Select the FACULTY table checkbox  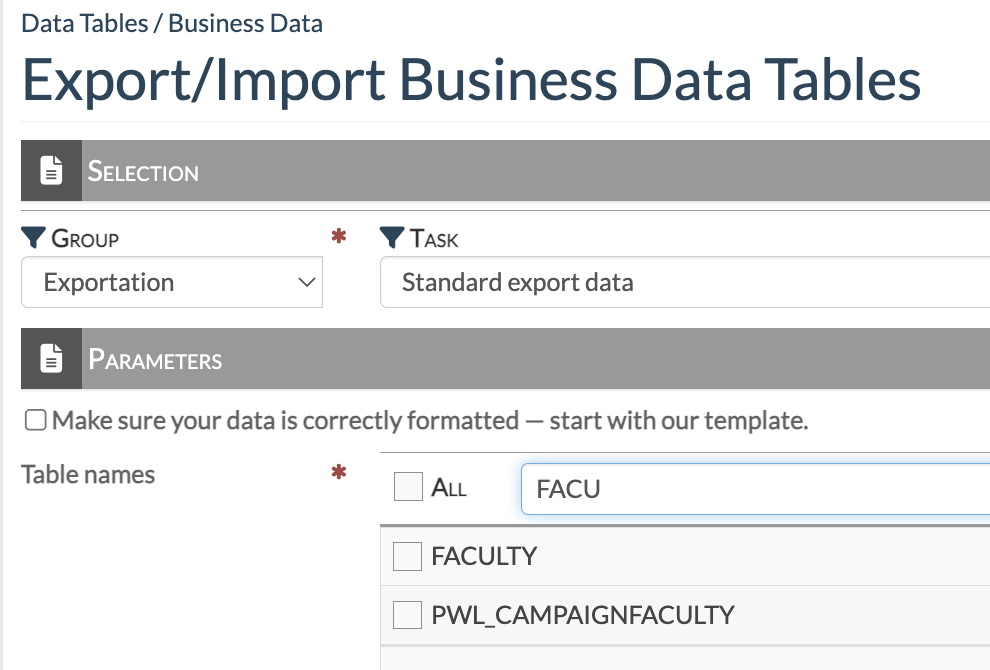(x=407, y=556)
